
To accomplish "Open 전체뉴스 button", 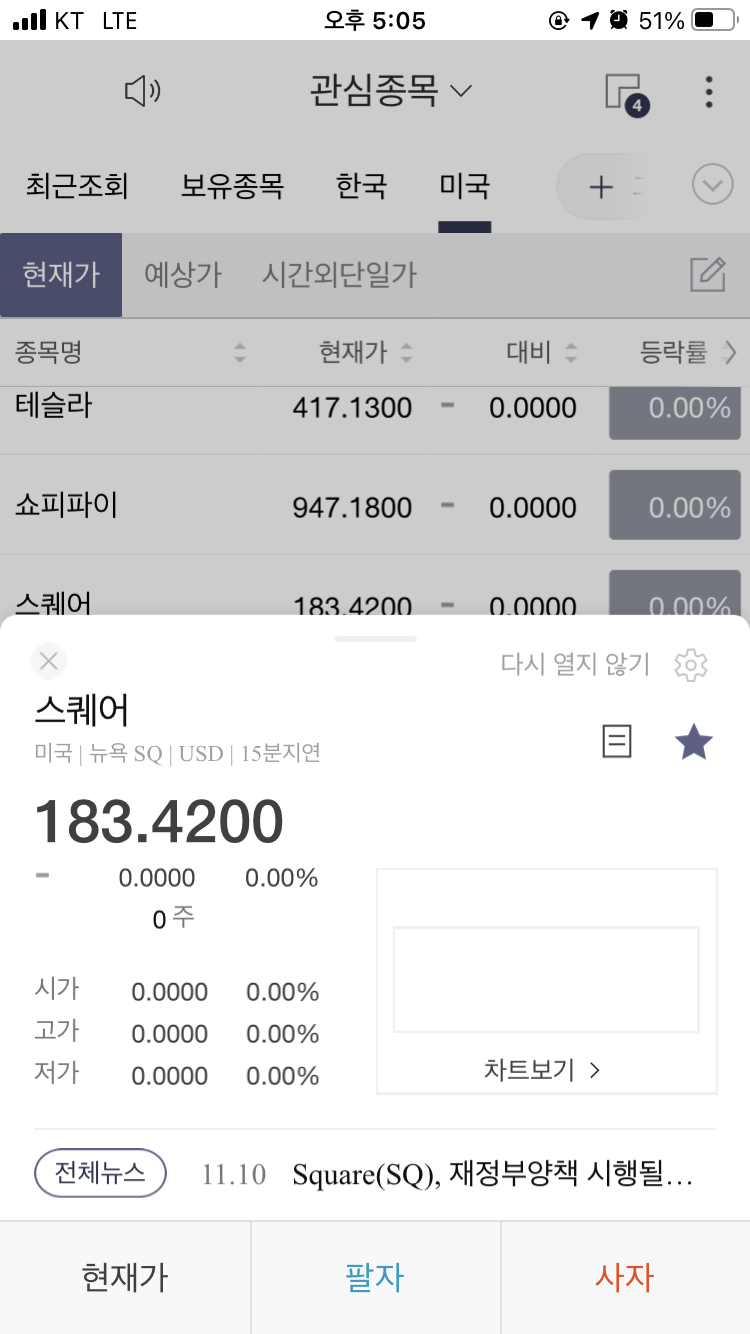I will click(x=100, y=1173).
